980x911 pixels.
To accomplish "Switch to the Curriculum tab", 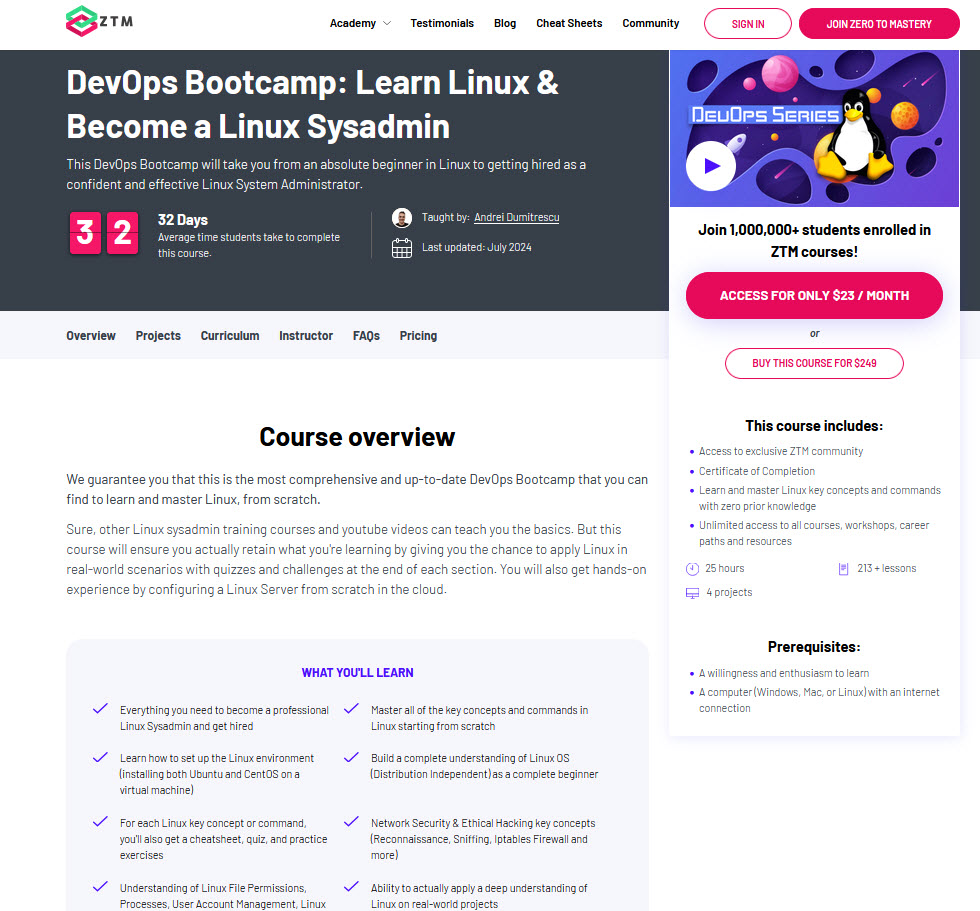I will (230, 336).
